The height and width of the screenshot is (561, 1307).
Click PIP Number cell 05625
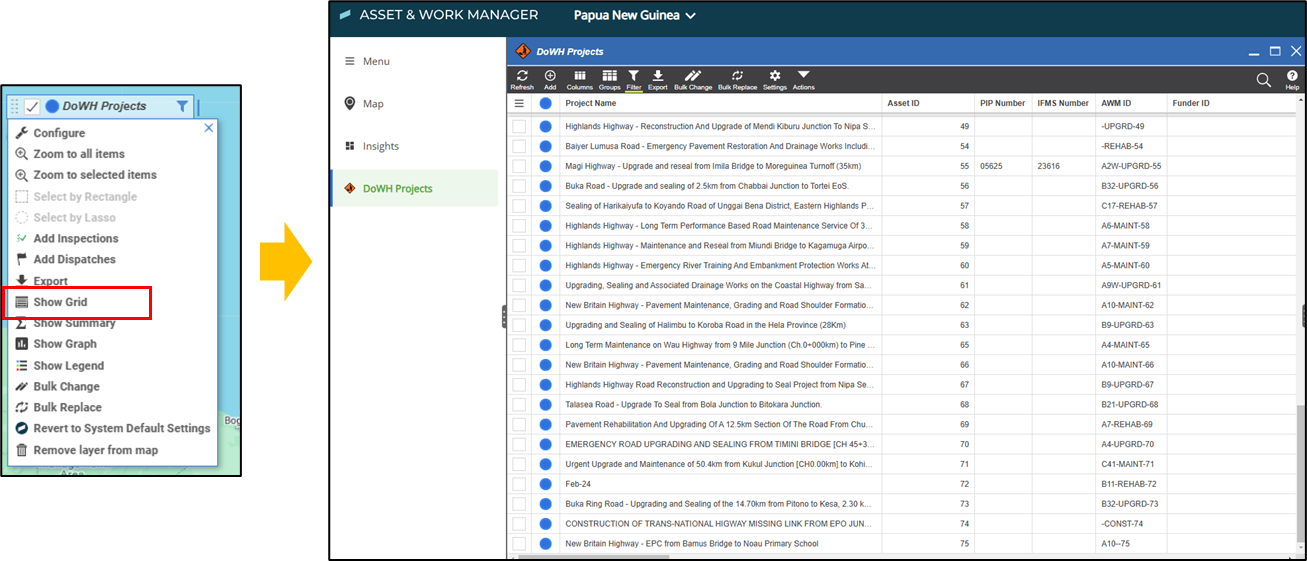[1004, 166]
